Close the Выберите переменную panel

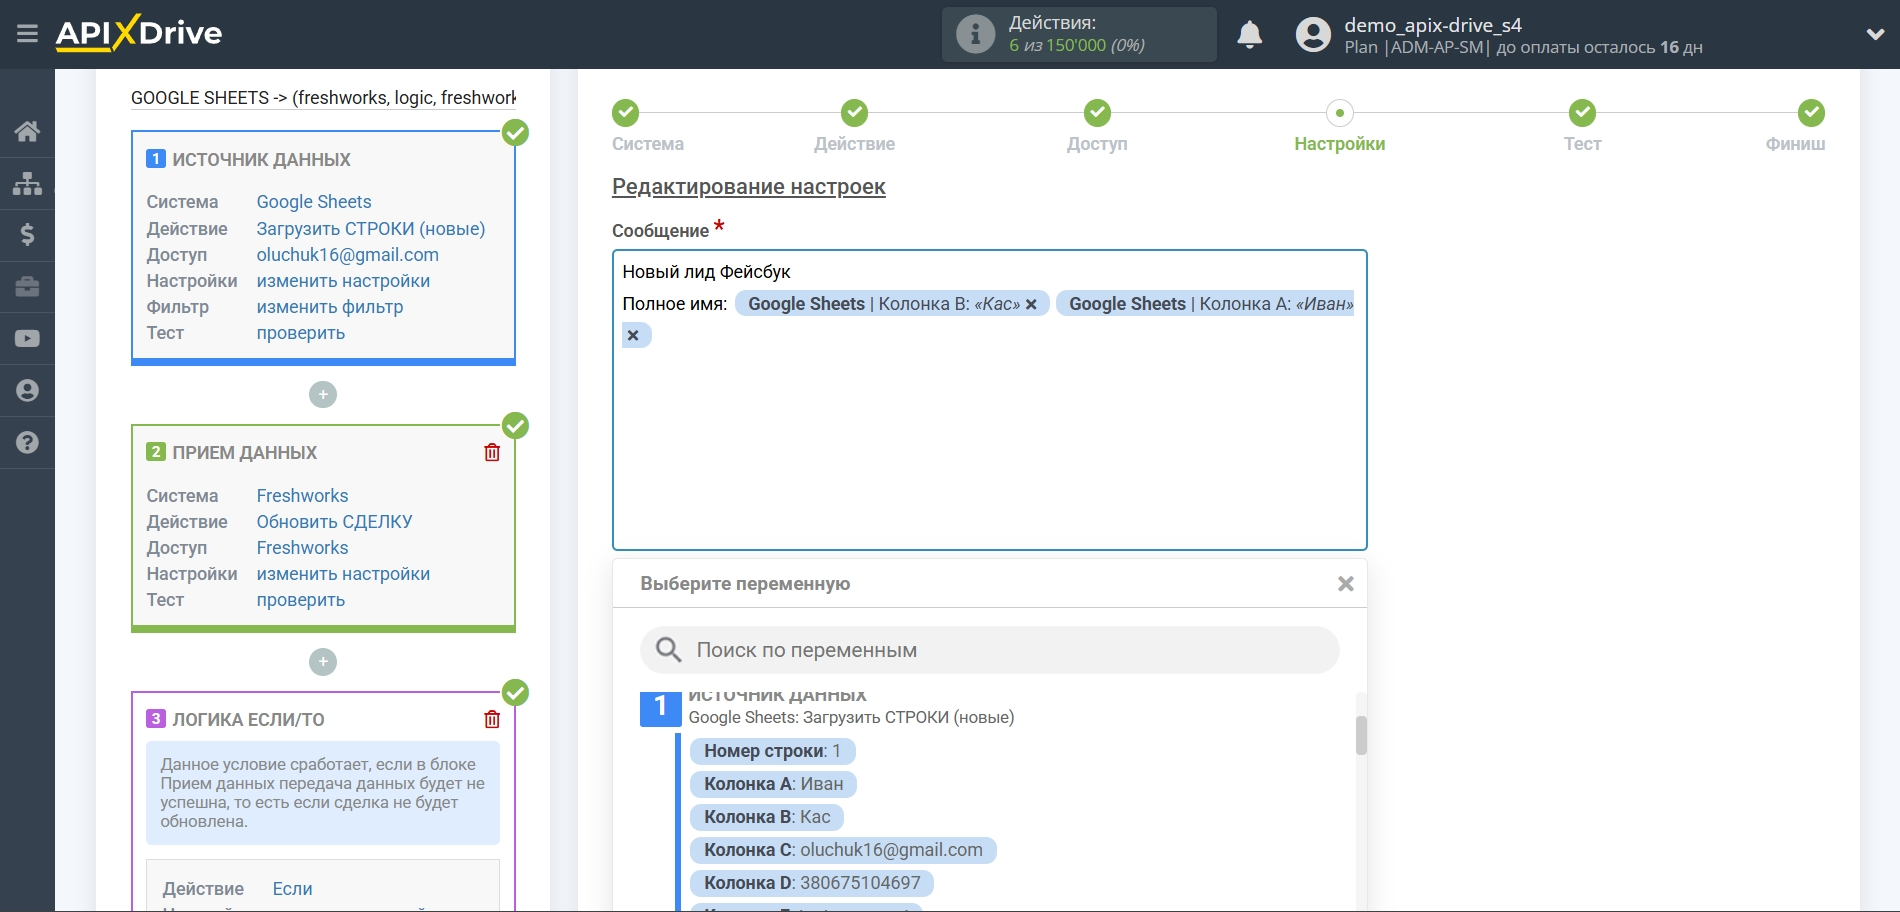pyautogui.click(x=1345, y=584)
